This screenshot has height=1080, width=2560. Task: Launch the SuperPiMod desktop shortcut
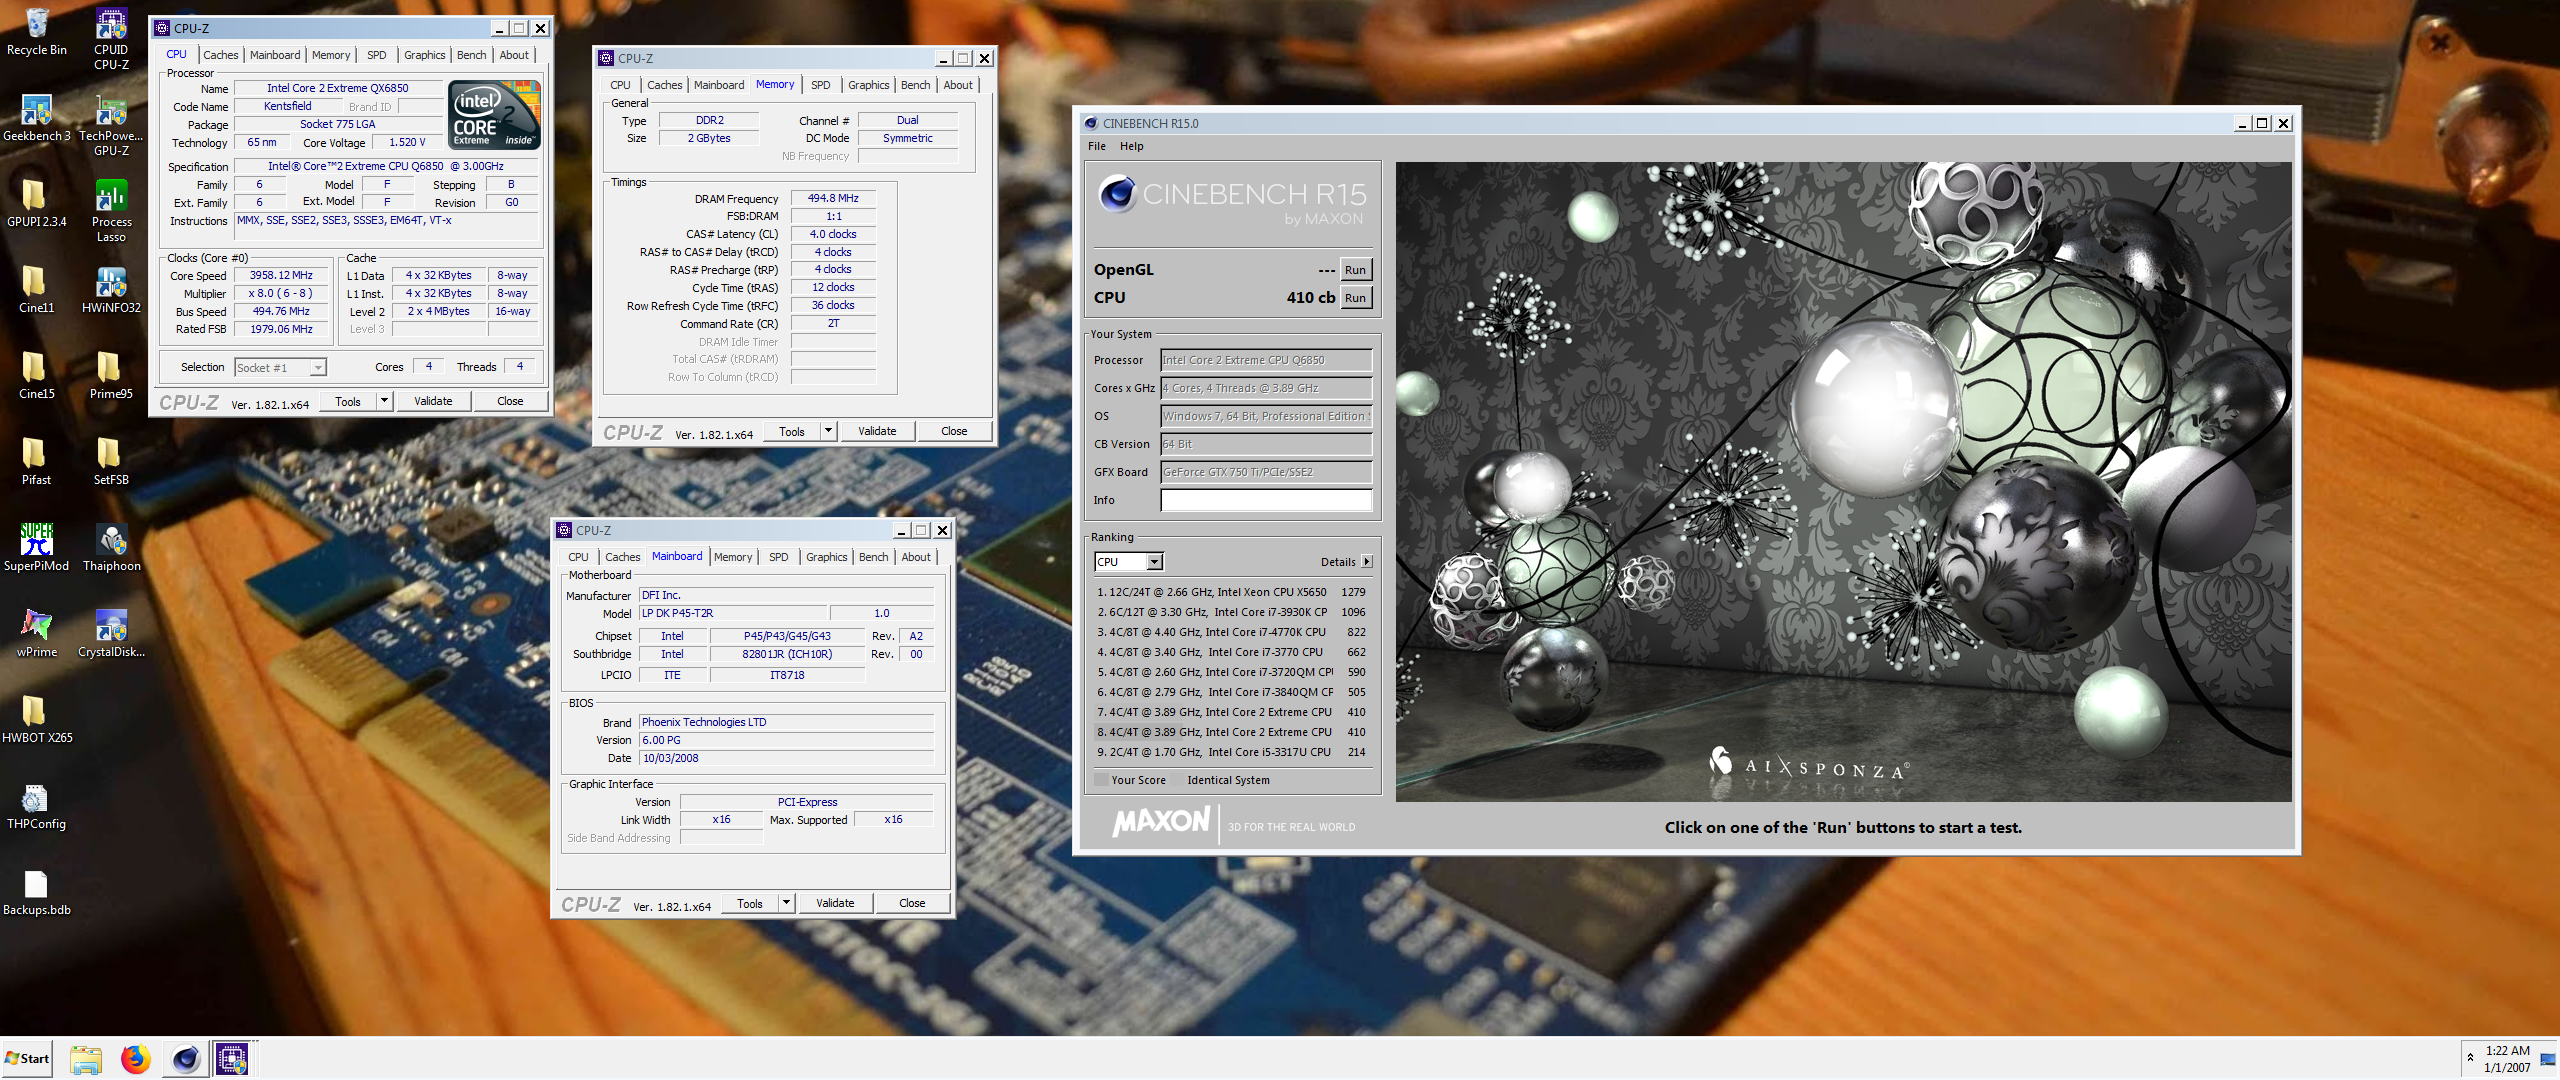(x=37, y=548)
